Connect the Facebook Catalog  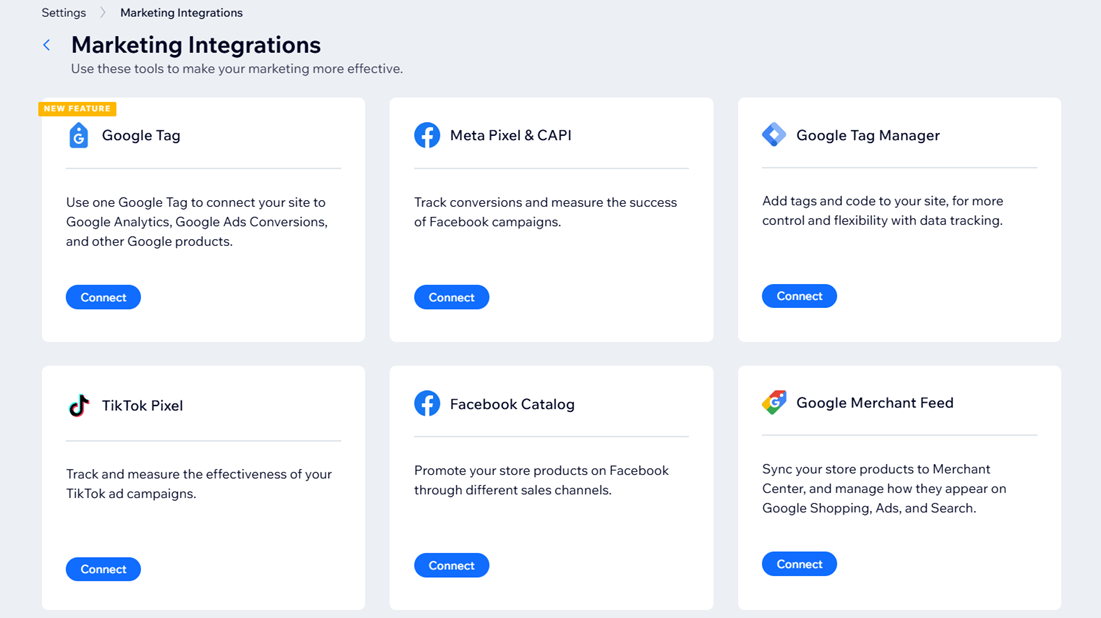pyautogui.click(x=451, y=564)
